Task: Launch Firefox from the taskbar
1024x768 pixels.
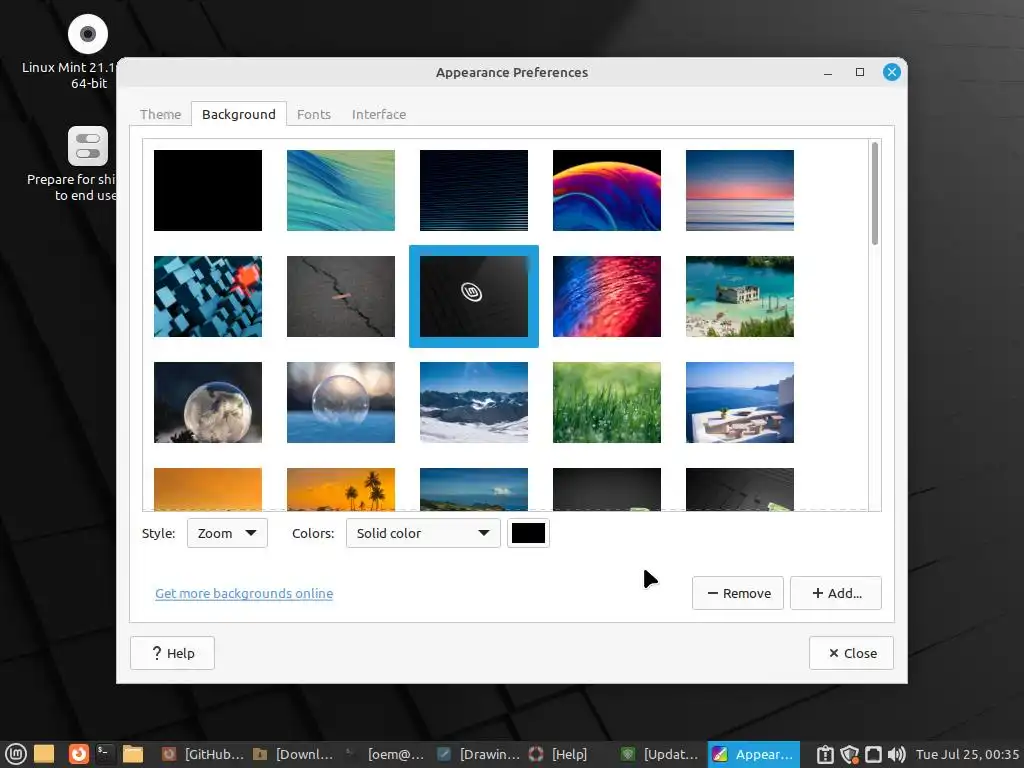Action: pyautogui.click(x=79, y=754)
